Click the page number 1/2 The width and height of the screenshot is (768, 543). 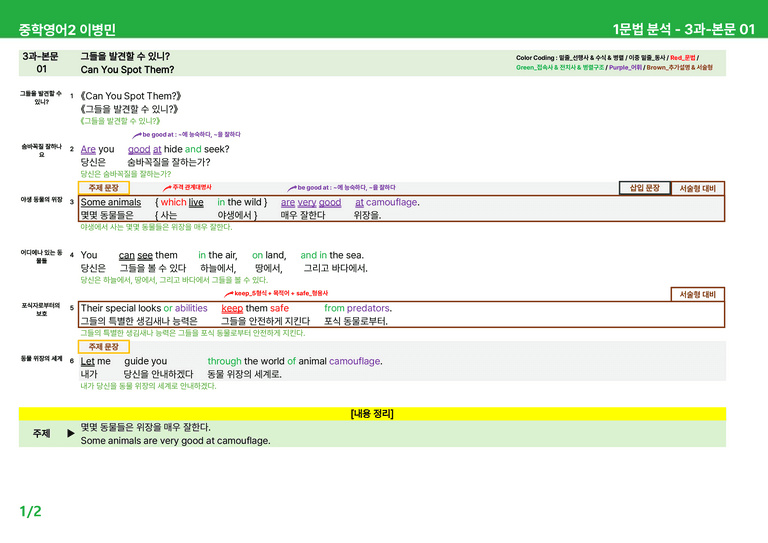click(x=30, y=512)
